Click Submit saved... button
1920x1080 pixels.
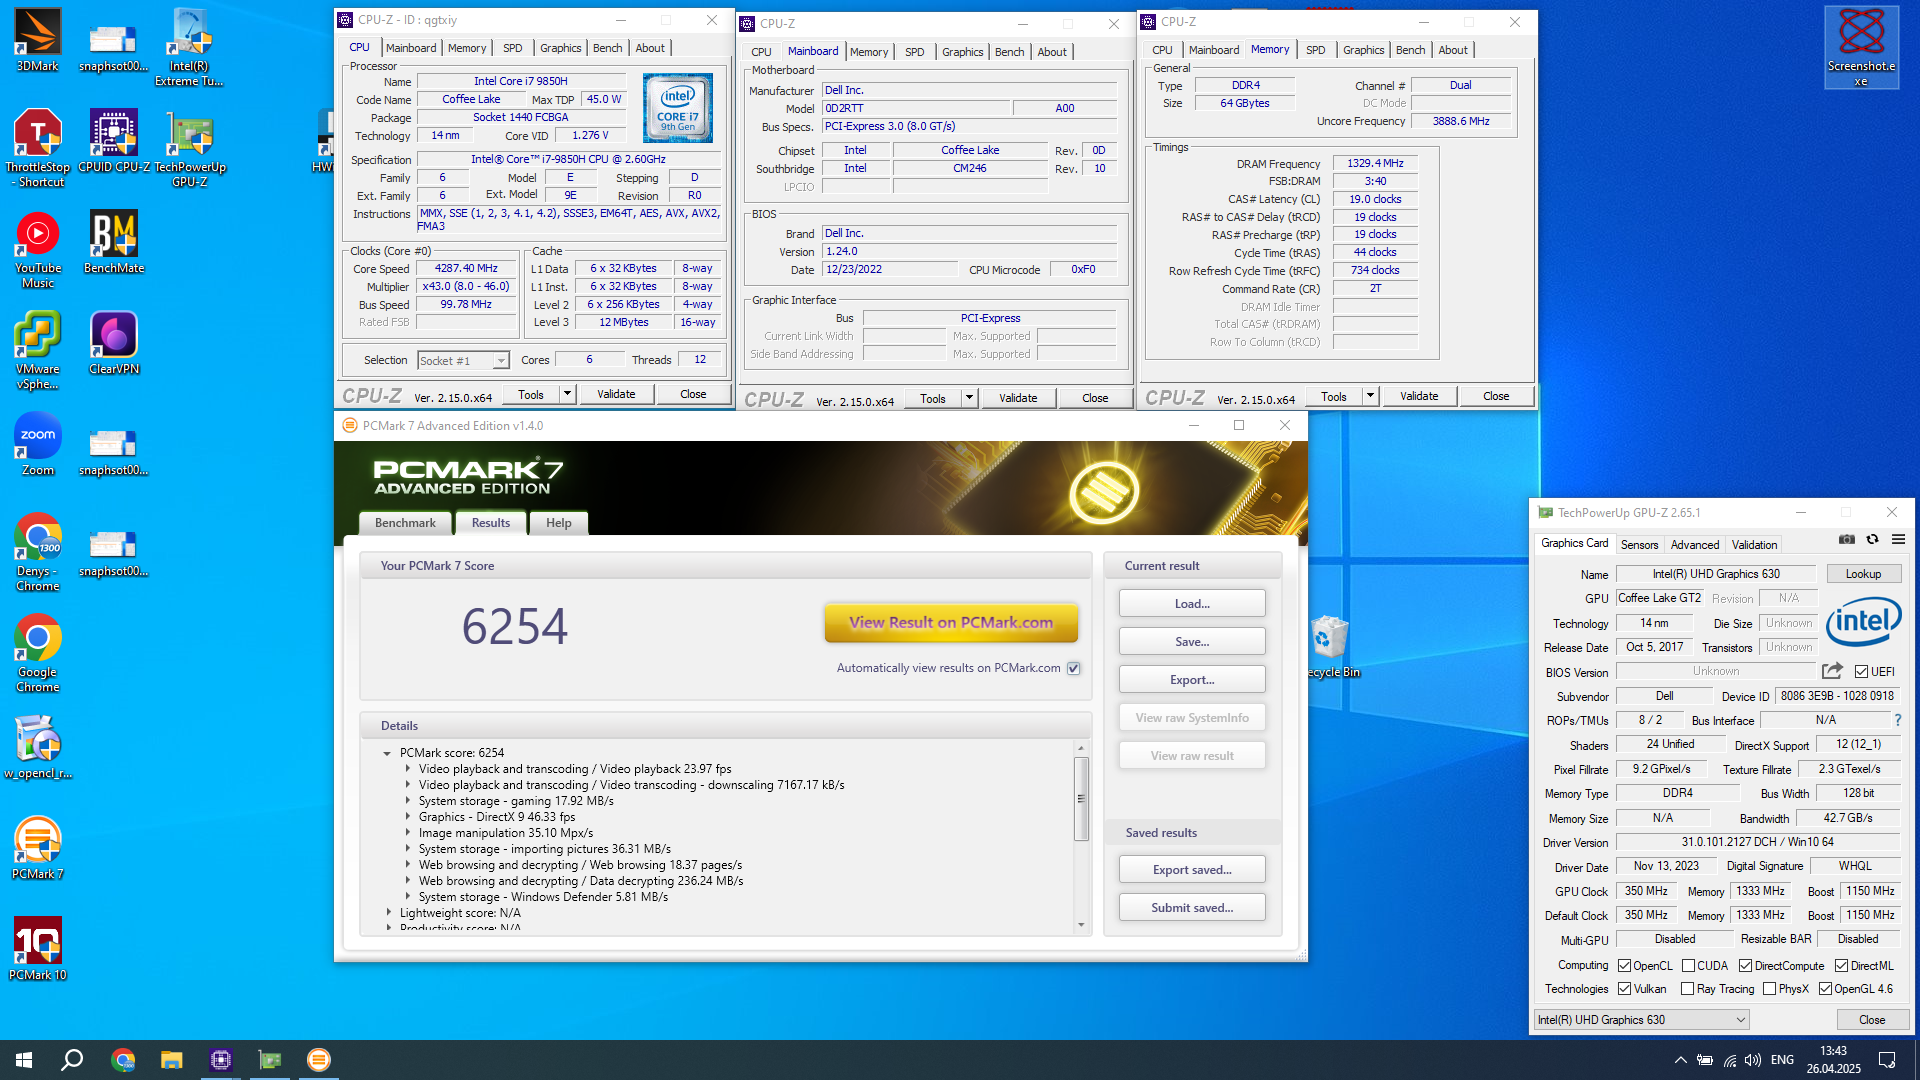pyautogui.click(x=1192, y=907)
